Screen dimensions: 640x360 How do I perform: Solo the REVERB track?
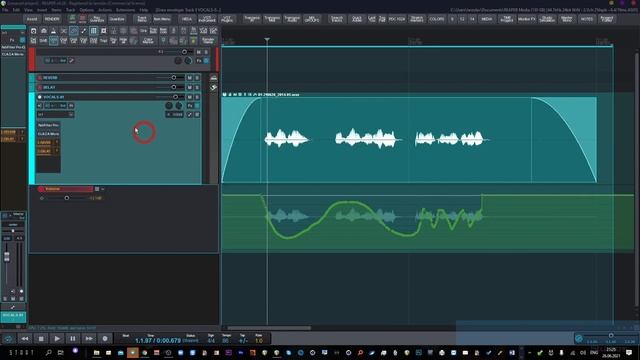point(197,78)
